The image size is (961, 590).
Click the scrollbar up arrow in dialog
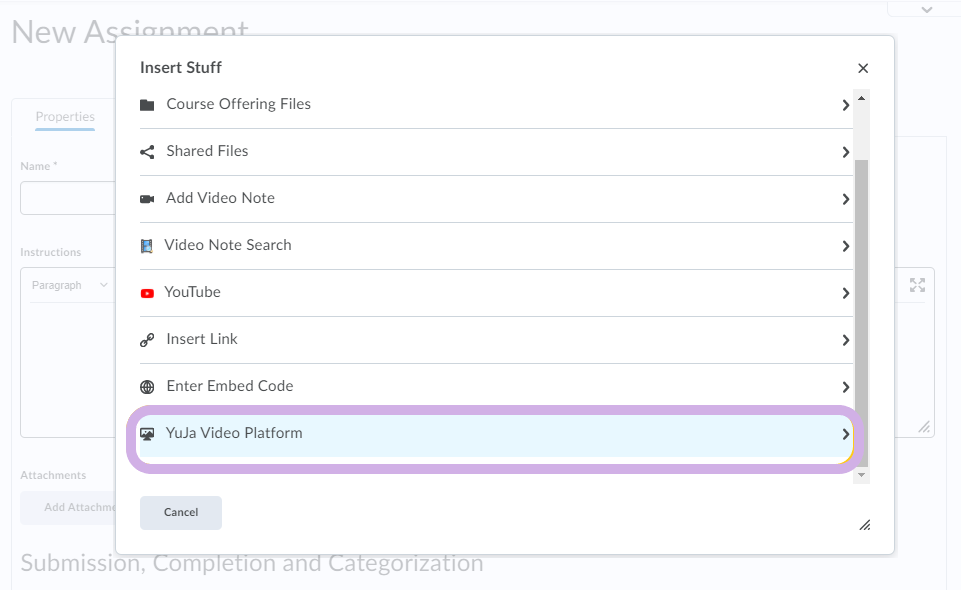pyautogui.click(x=861, y=98)
